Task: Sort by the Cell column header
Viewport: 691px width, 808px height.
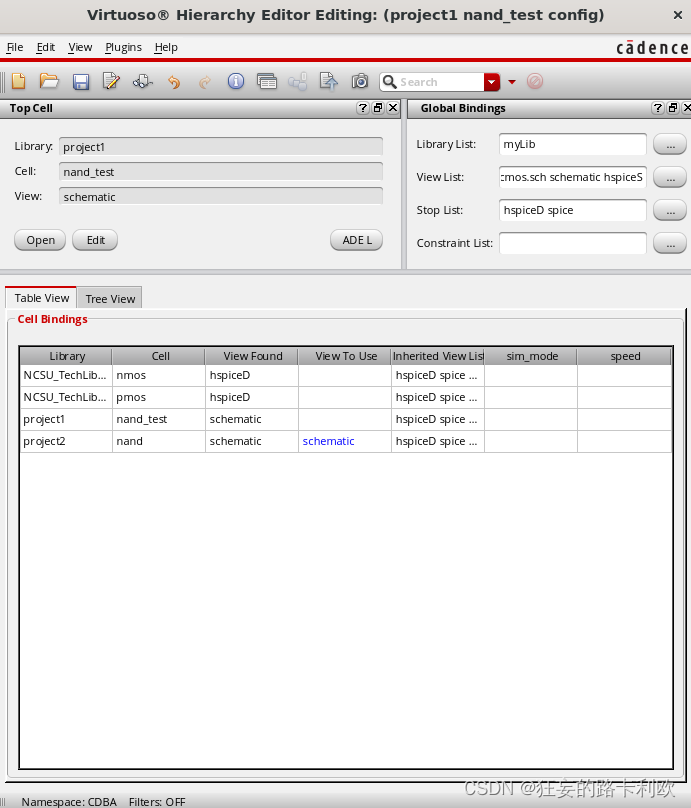Action: (159, 356)
